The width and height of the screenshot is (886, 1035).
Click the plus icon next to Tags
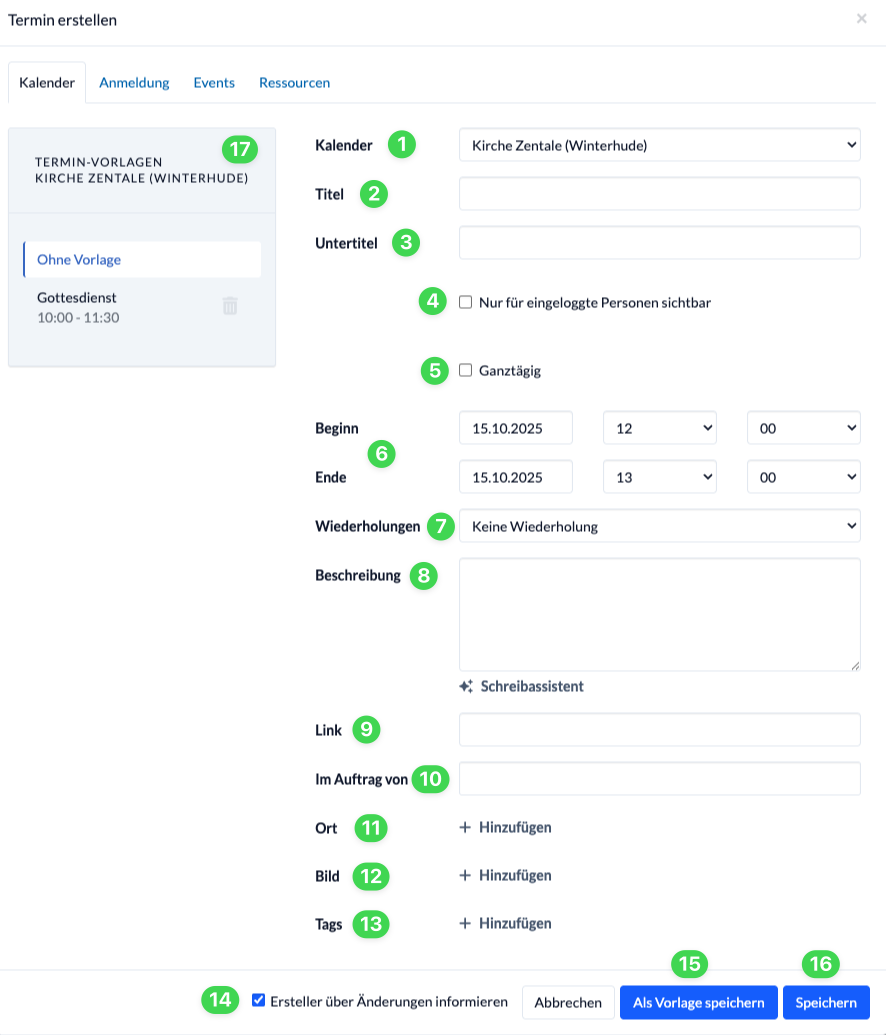[x=465, y=923]
